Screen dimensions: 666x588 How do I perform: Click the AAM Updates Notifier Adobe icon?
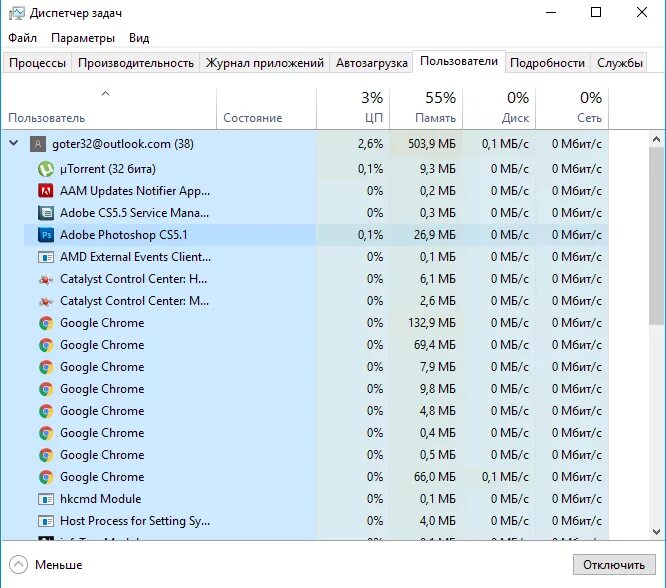pyautogui.click(x=46, y=191)
